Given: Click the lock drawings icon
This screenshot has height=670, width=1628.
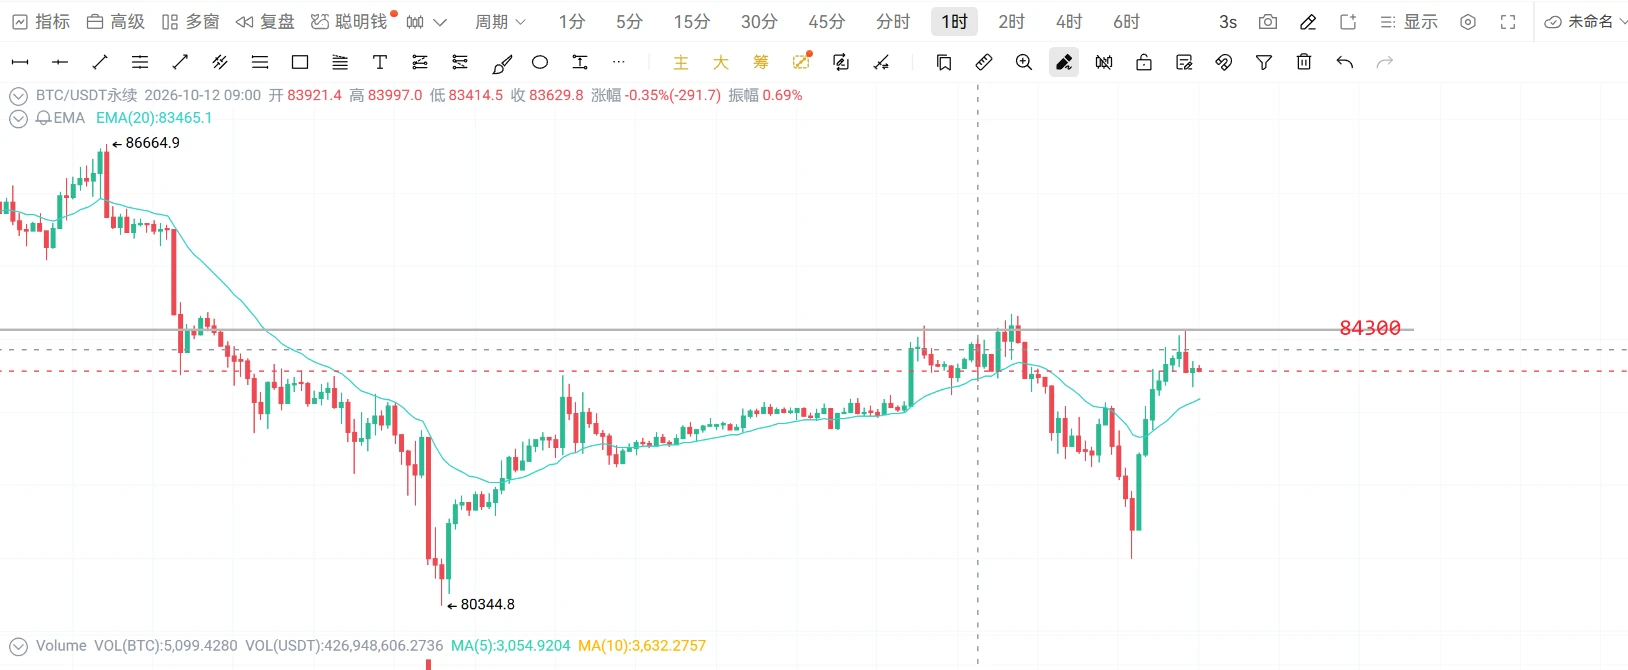Looking at the screenshot, I should [x=1144, y=62].
